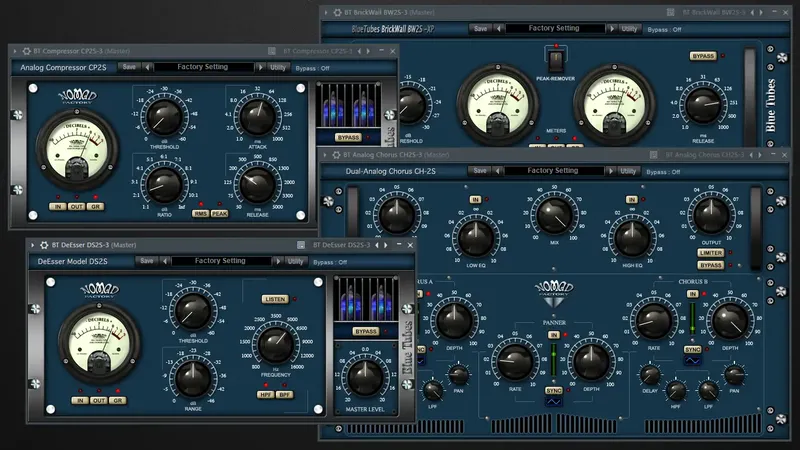Click the DeEsser FREQUENCY knob
Image resolution: width=800 pixels, height=450 pixels.
[x=276, y=344]
